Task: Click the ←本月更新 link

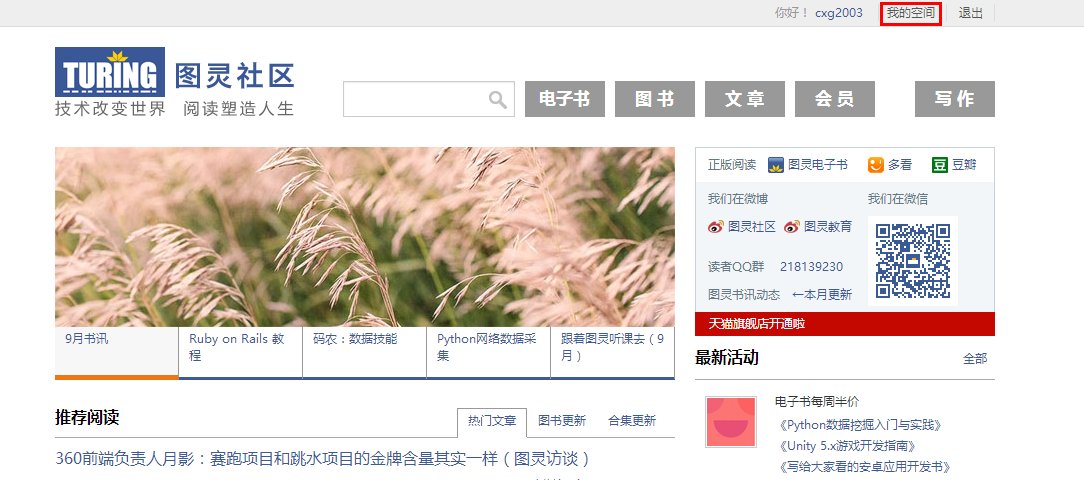Action: point(821,295)
